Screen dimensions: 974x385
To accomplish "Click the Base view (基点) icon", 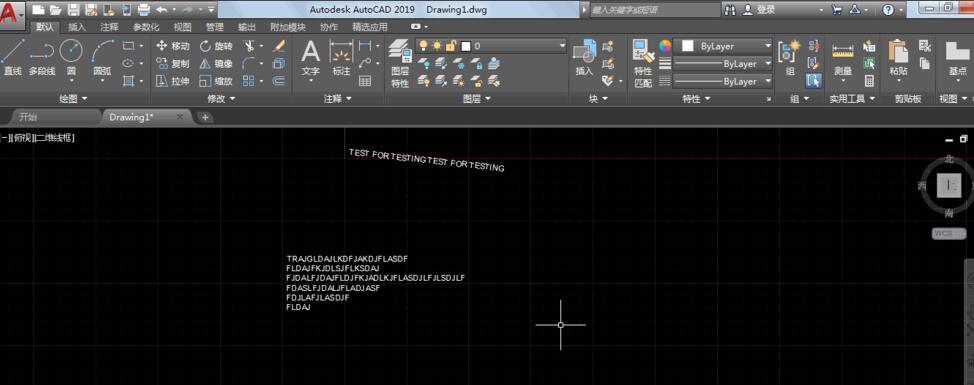I will (957, 58).
